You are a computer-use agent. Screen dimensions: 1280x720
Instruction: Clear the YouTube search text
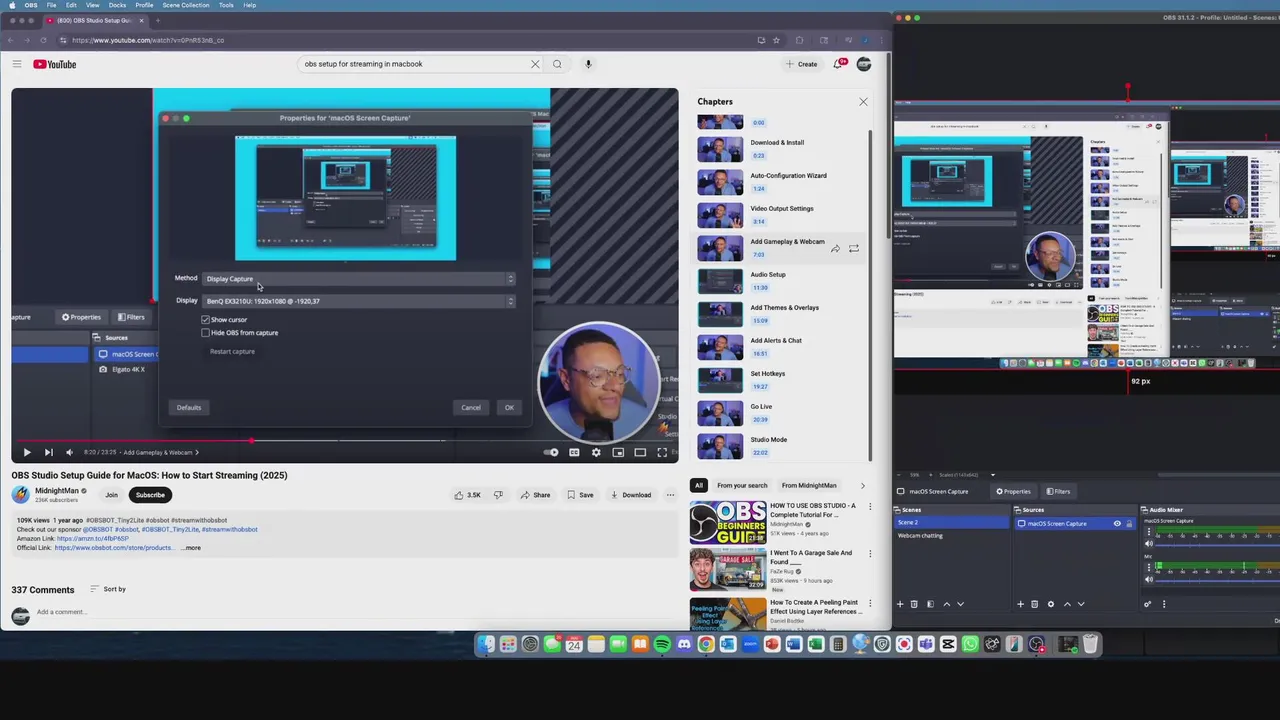pyautogui.click(x=535, y=64)
